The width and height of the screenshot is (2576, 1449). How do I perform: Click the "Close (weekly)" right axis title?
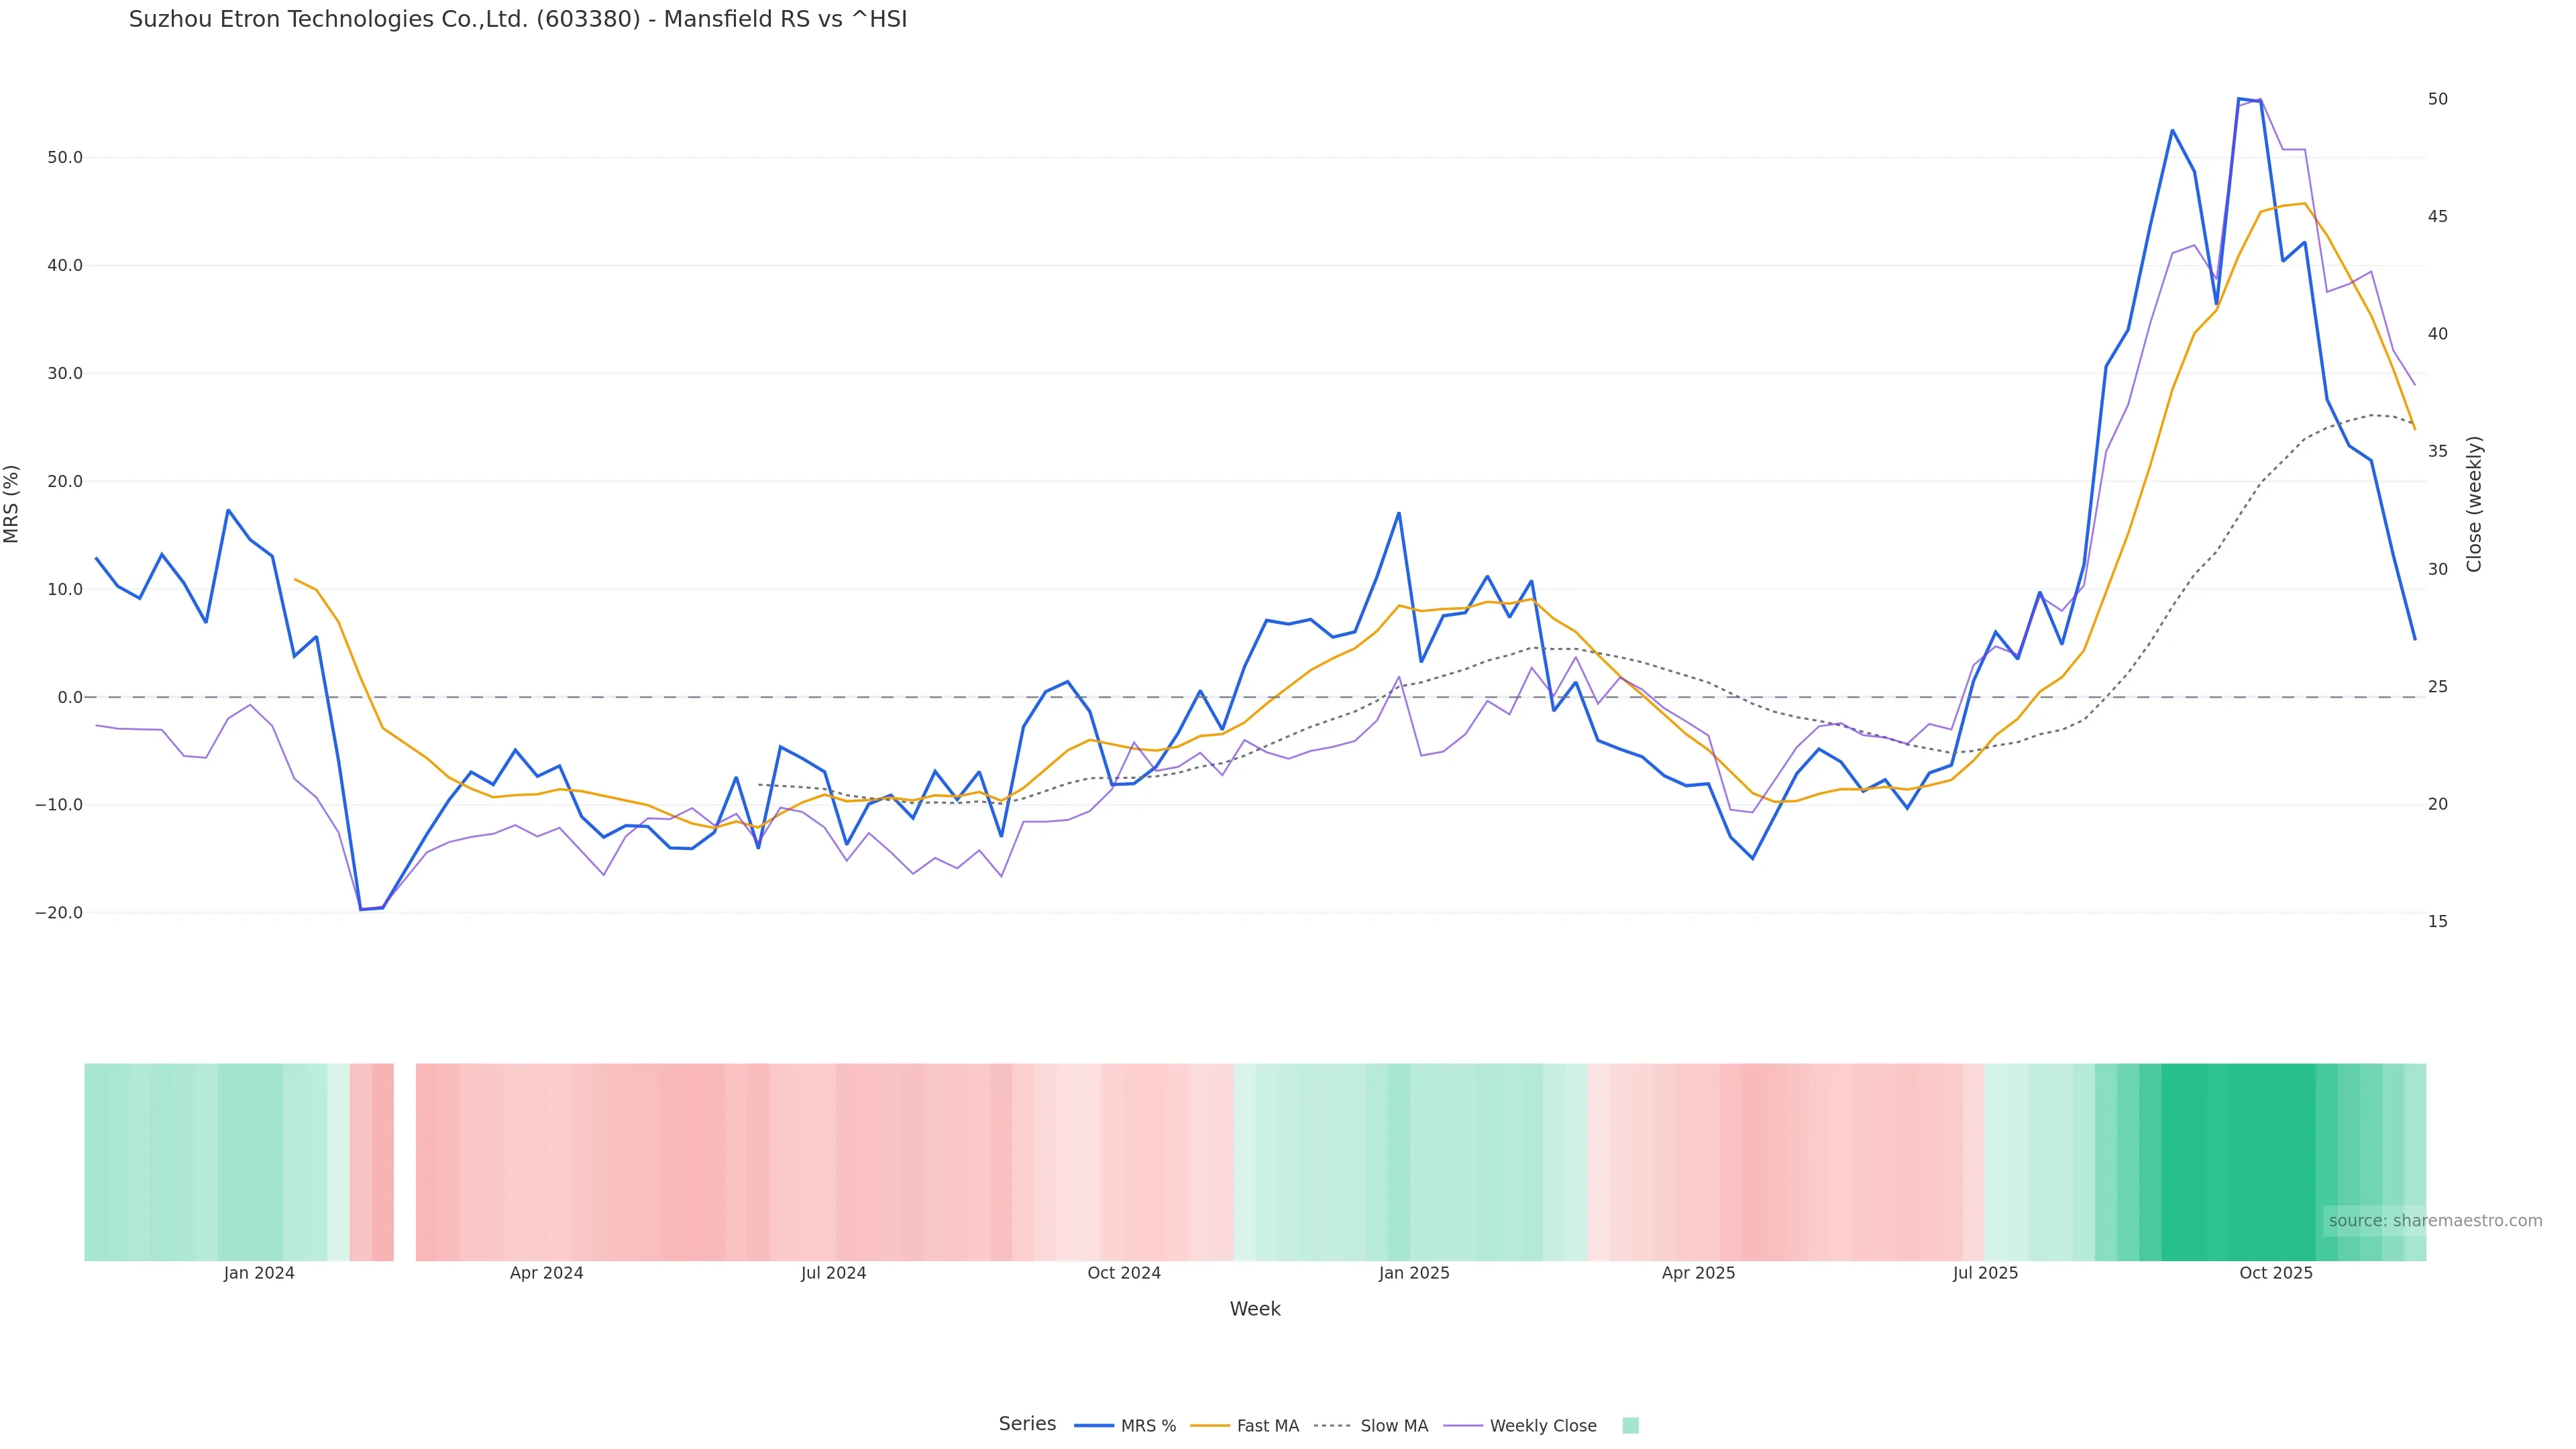pos(2474,504)
